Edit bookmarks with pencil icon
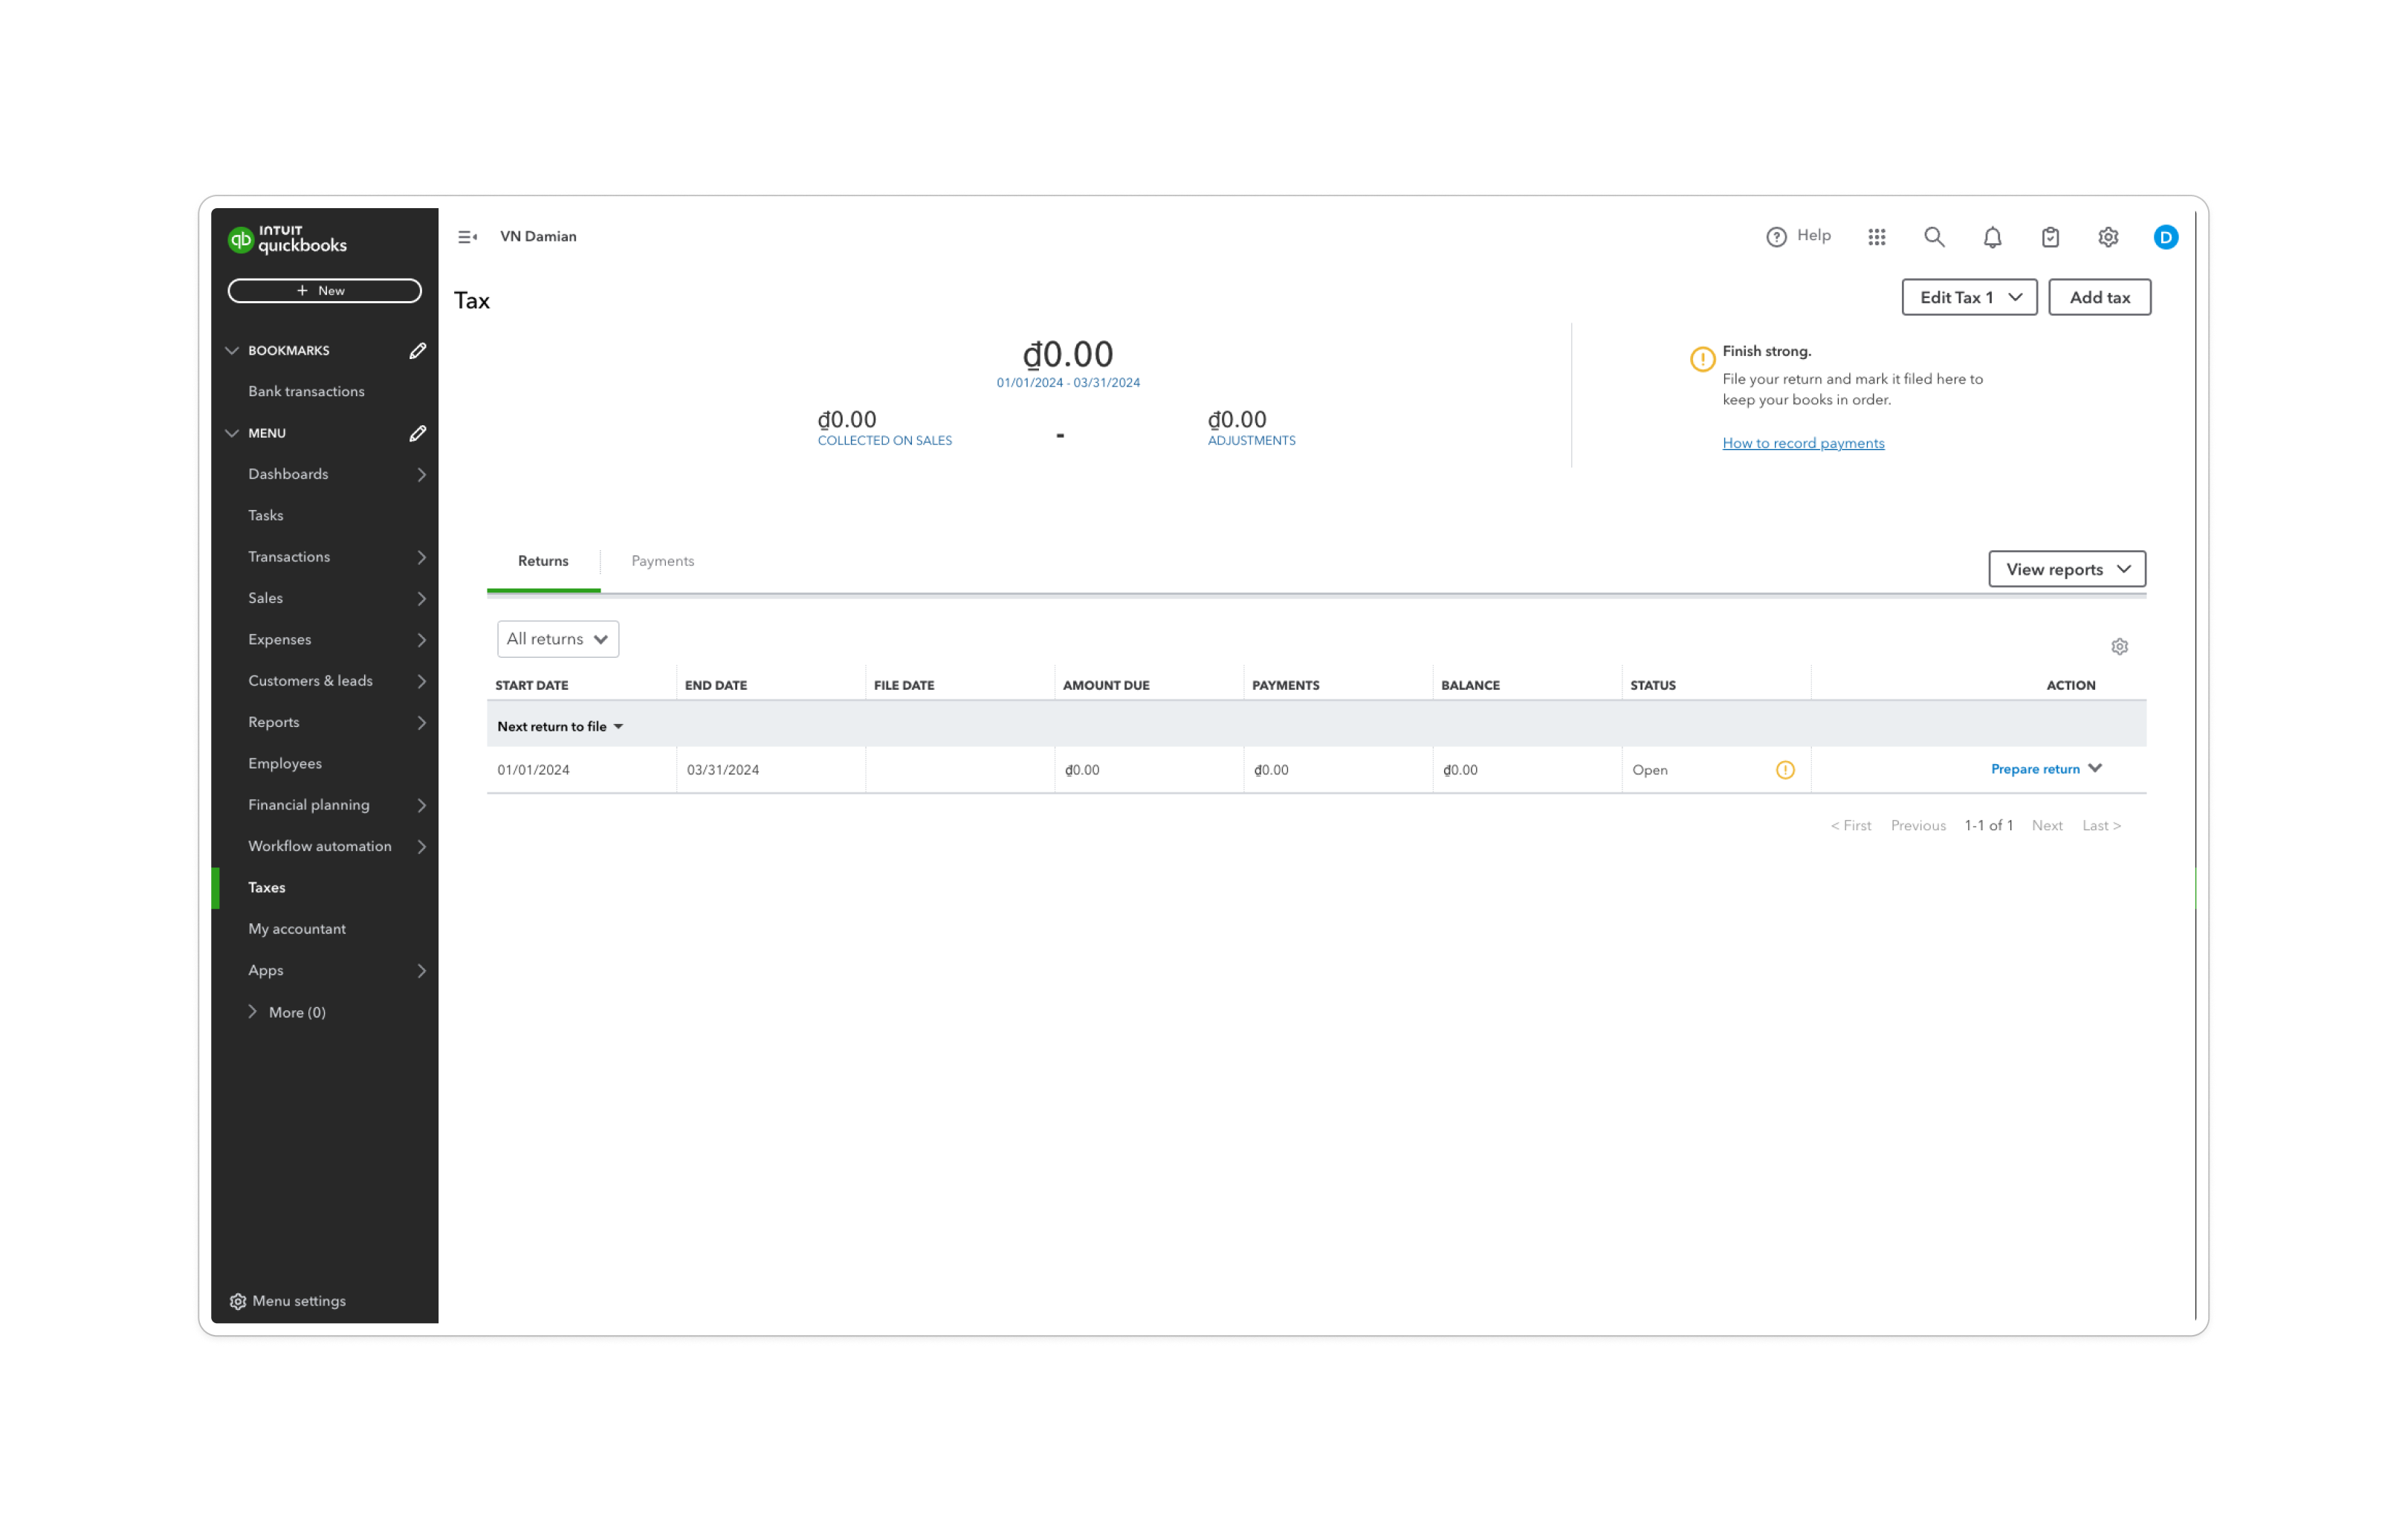This screenshot has width=2408, height=1538. click(418, 351)
